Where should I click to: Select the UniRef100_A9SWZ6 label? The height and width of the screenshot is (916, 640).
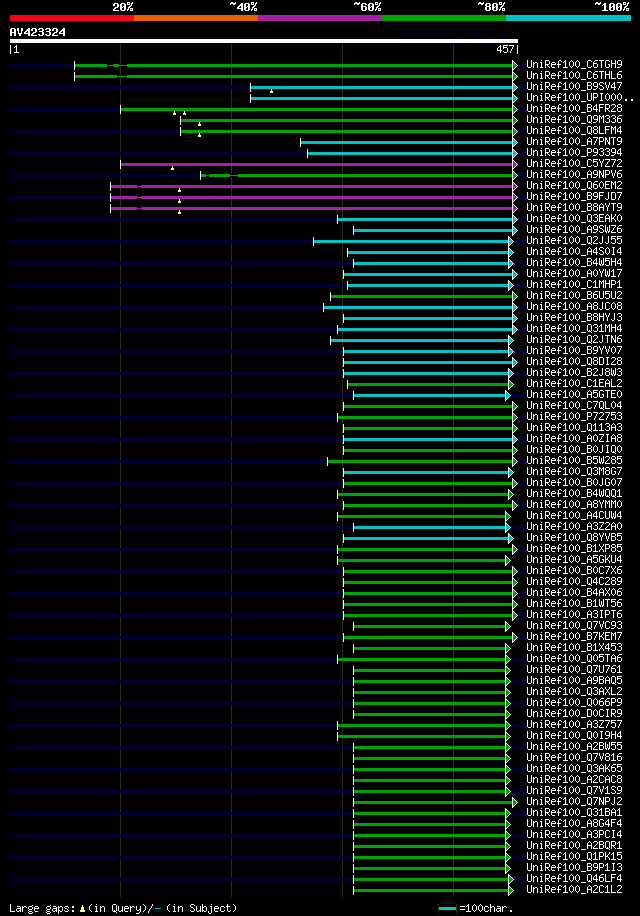(574, 230)
